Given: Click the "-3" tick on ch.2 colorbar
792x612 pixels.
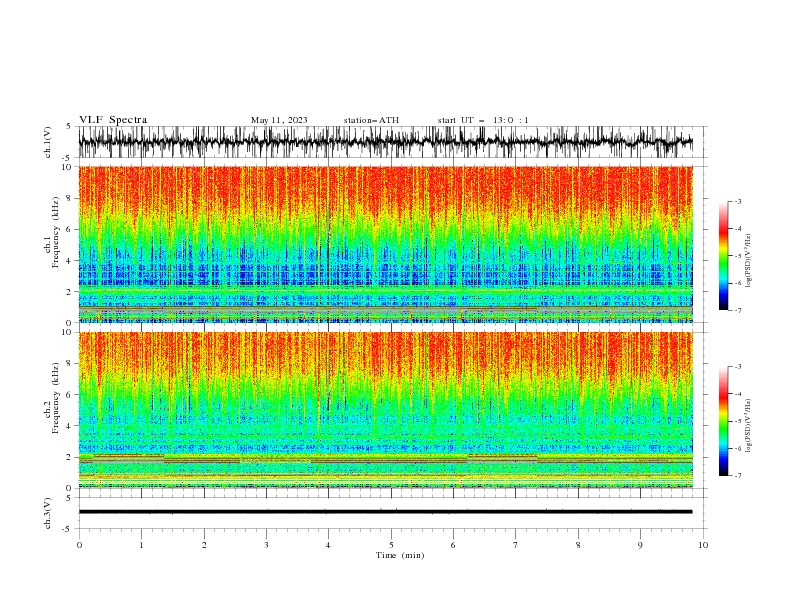Looking at the screenshot, I should pyautogui.click(x=738, y=367).
